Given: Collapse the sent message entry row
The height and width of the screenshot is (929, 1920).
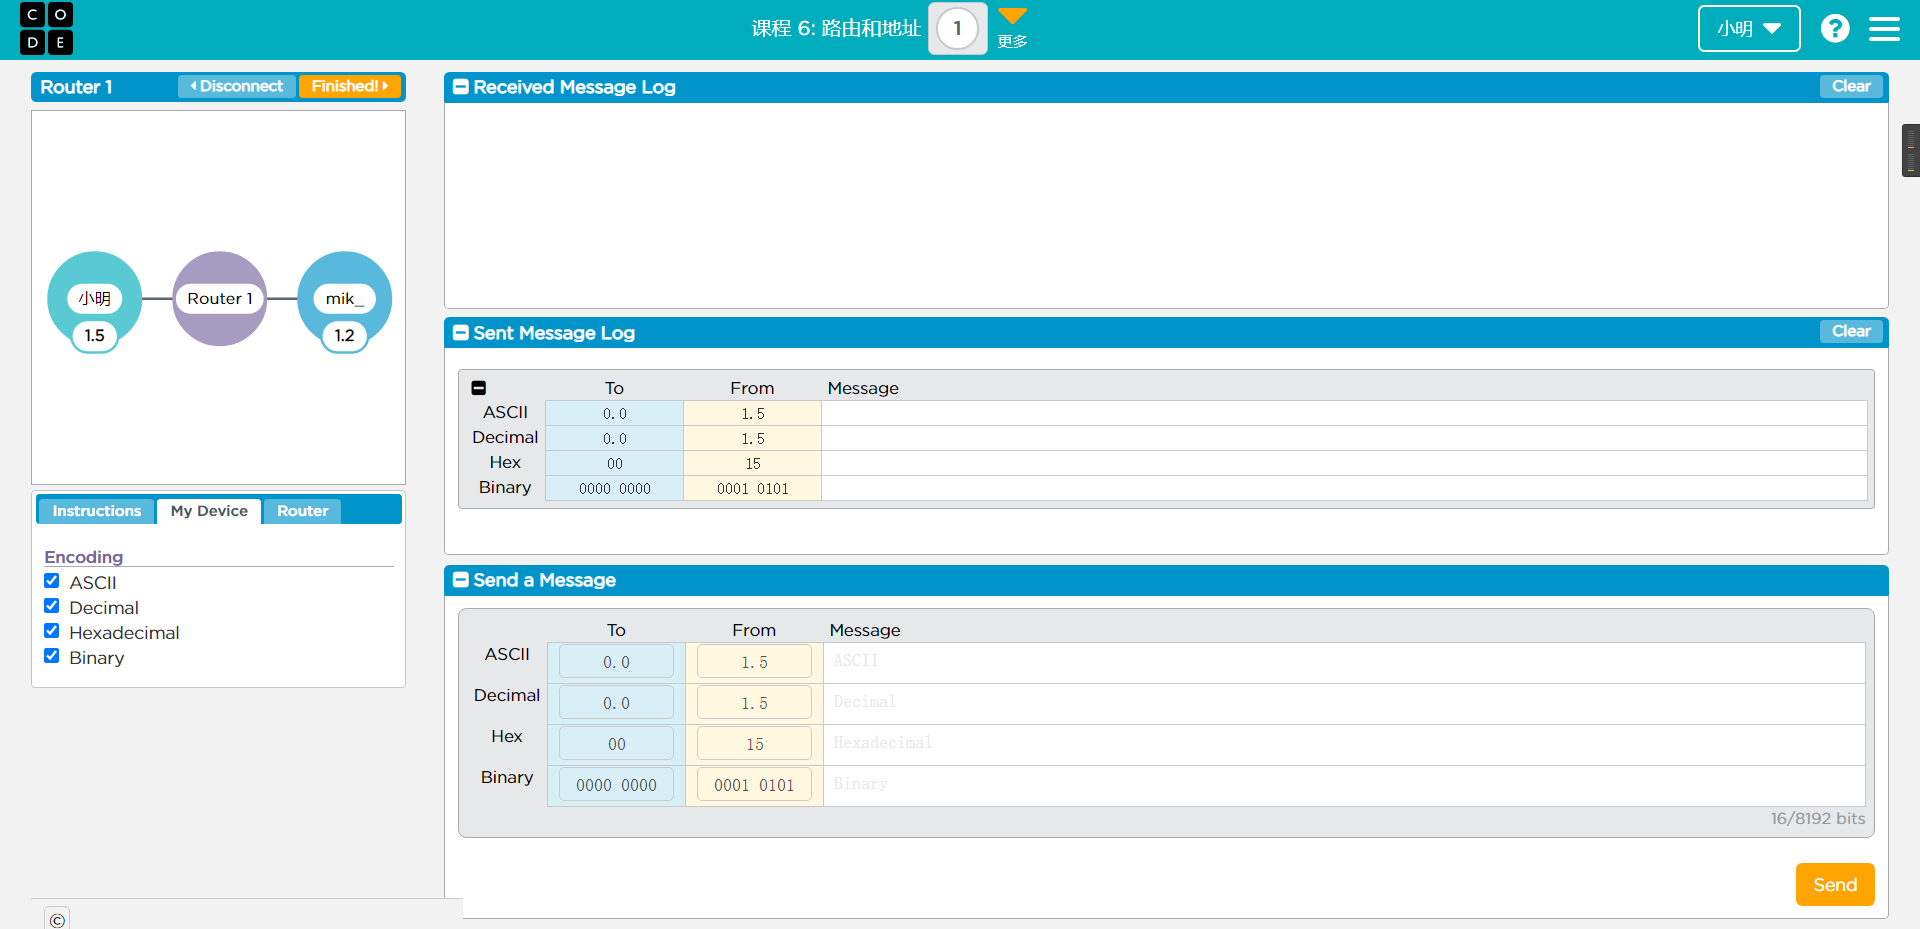Looking at the screenshot, I should coord(479,388).
